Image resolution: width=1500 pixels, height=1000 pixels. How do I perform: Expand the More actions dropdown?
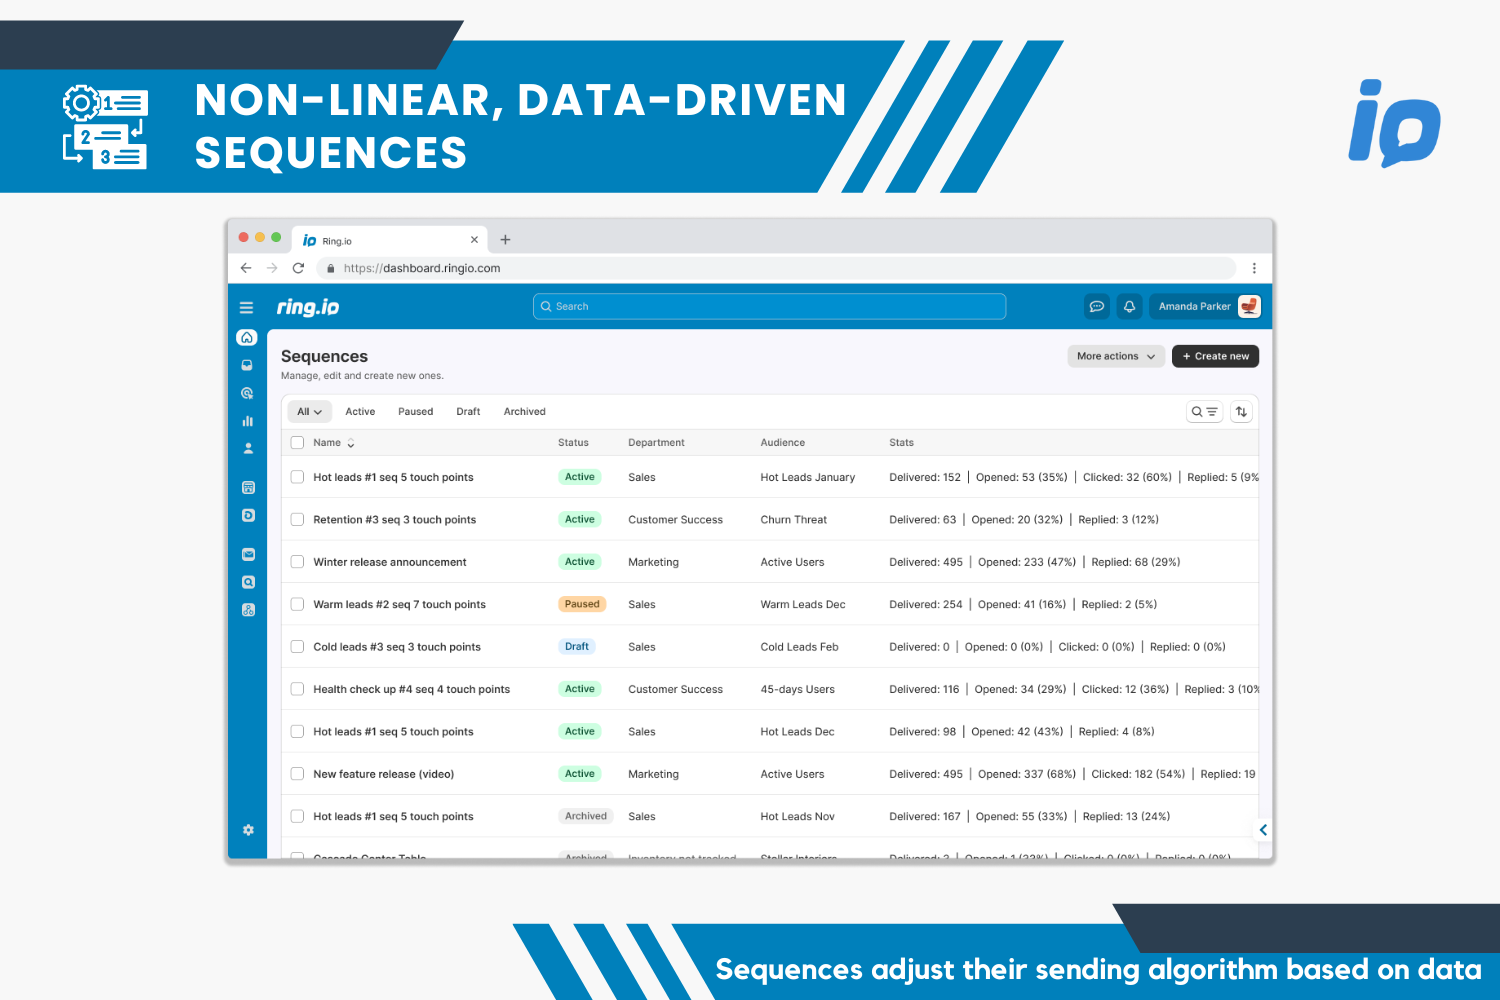tap(1115, 356)
